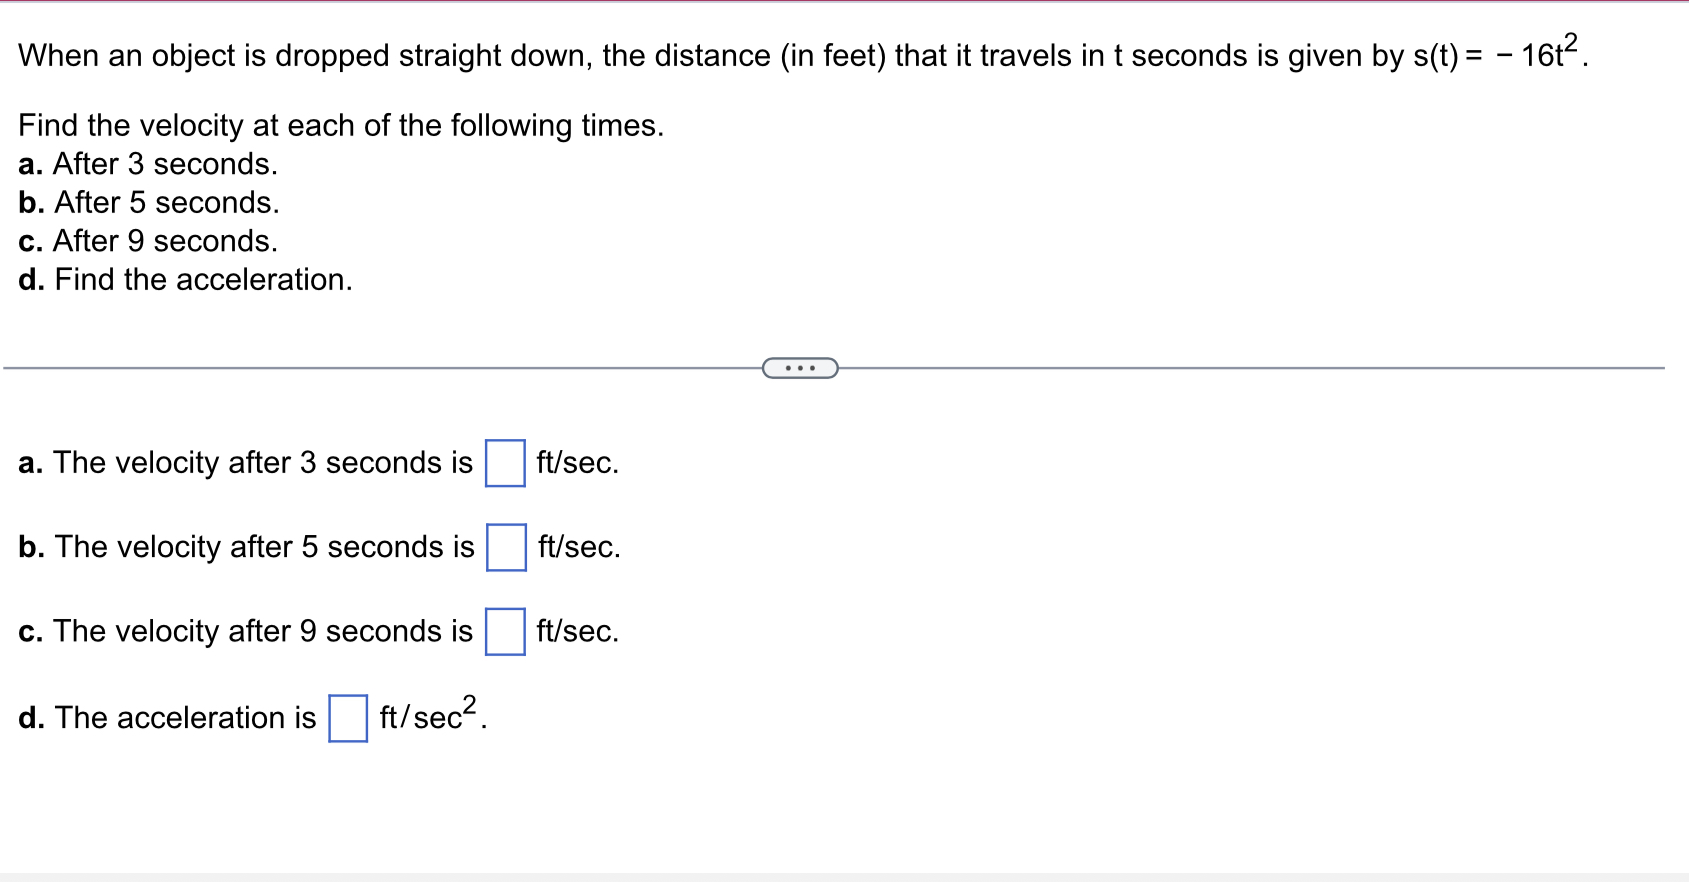Click the answer box for velocity after 9 seconds

[505, 631]
